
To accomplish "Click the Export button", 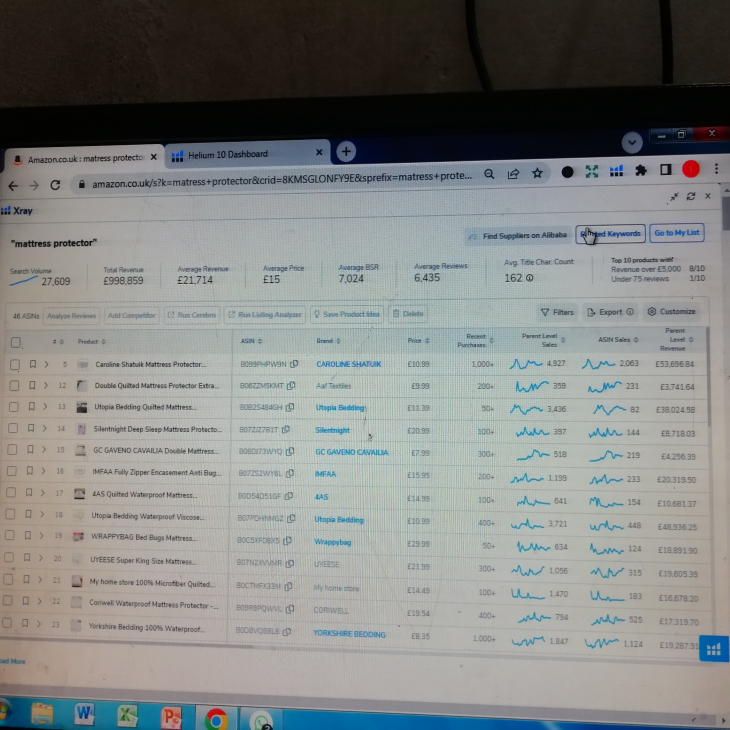I will (610, 312).
